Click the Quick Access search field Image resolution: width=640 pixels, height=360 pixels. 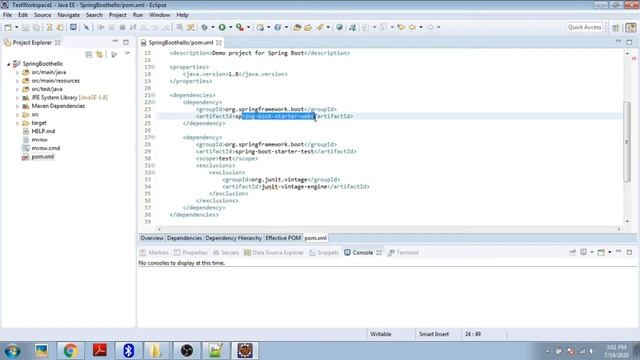pos(584,27)
